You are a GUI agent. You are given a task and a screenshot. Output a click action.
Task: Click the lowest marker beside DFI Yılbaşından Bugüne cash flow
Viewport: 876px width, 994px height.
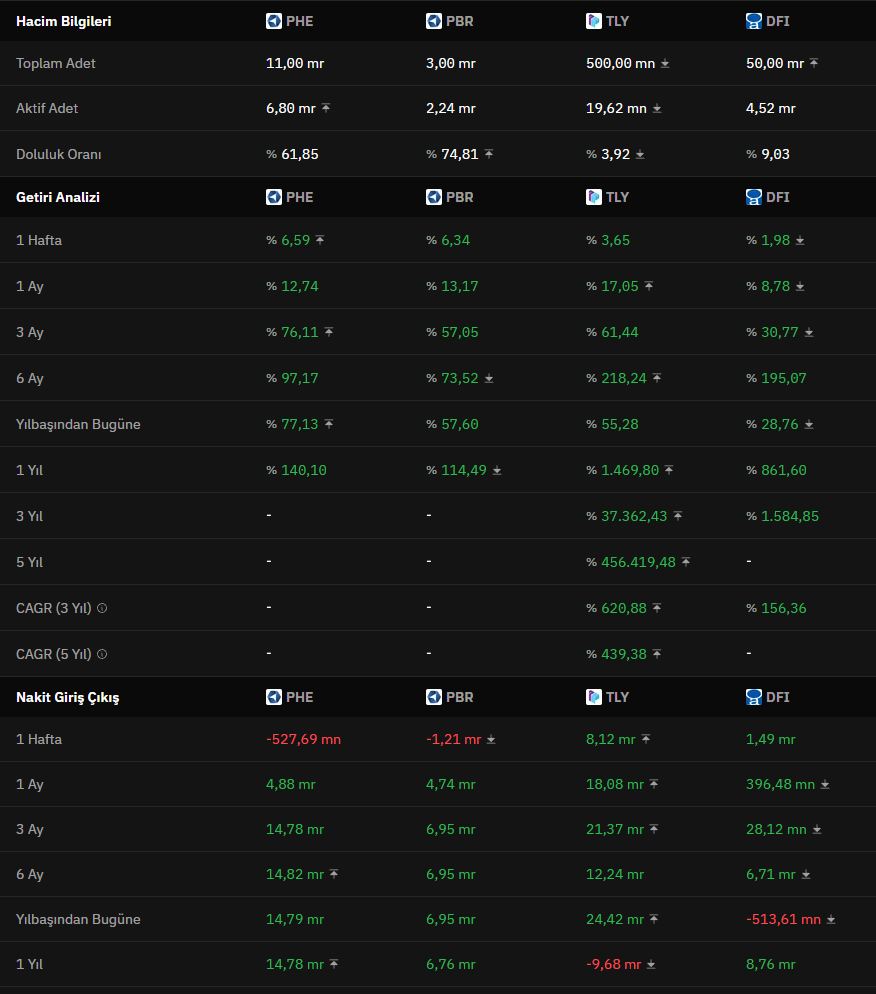click(x=831, y=919)
